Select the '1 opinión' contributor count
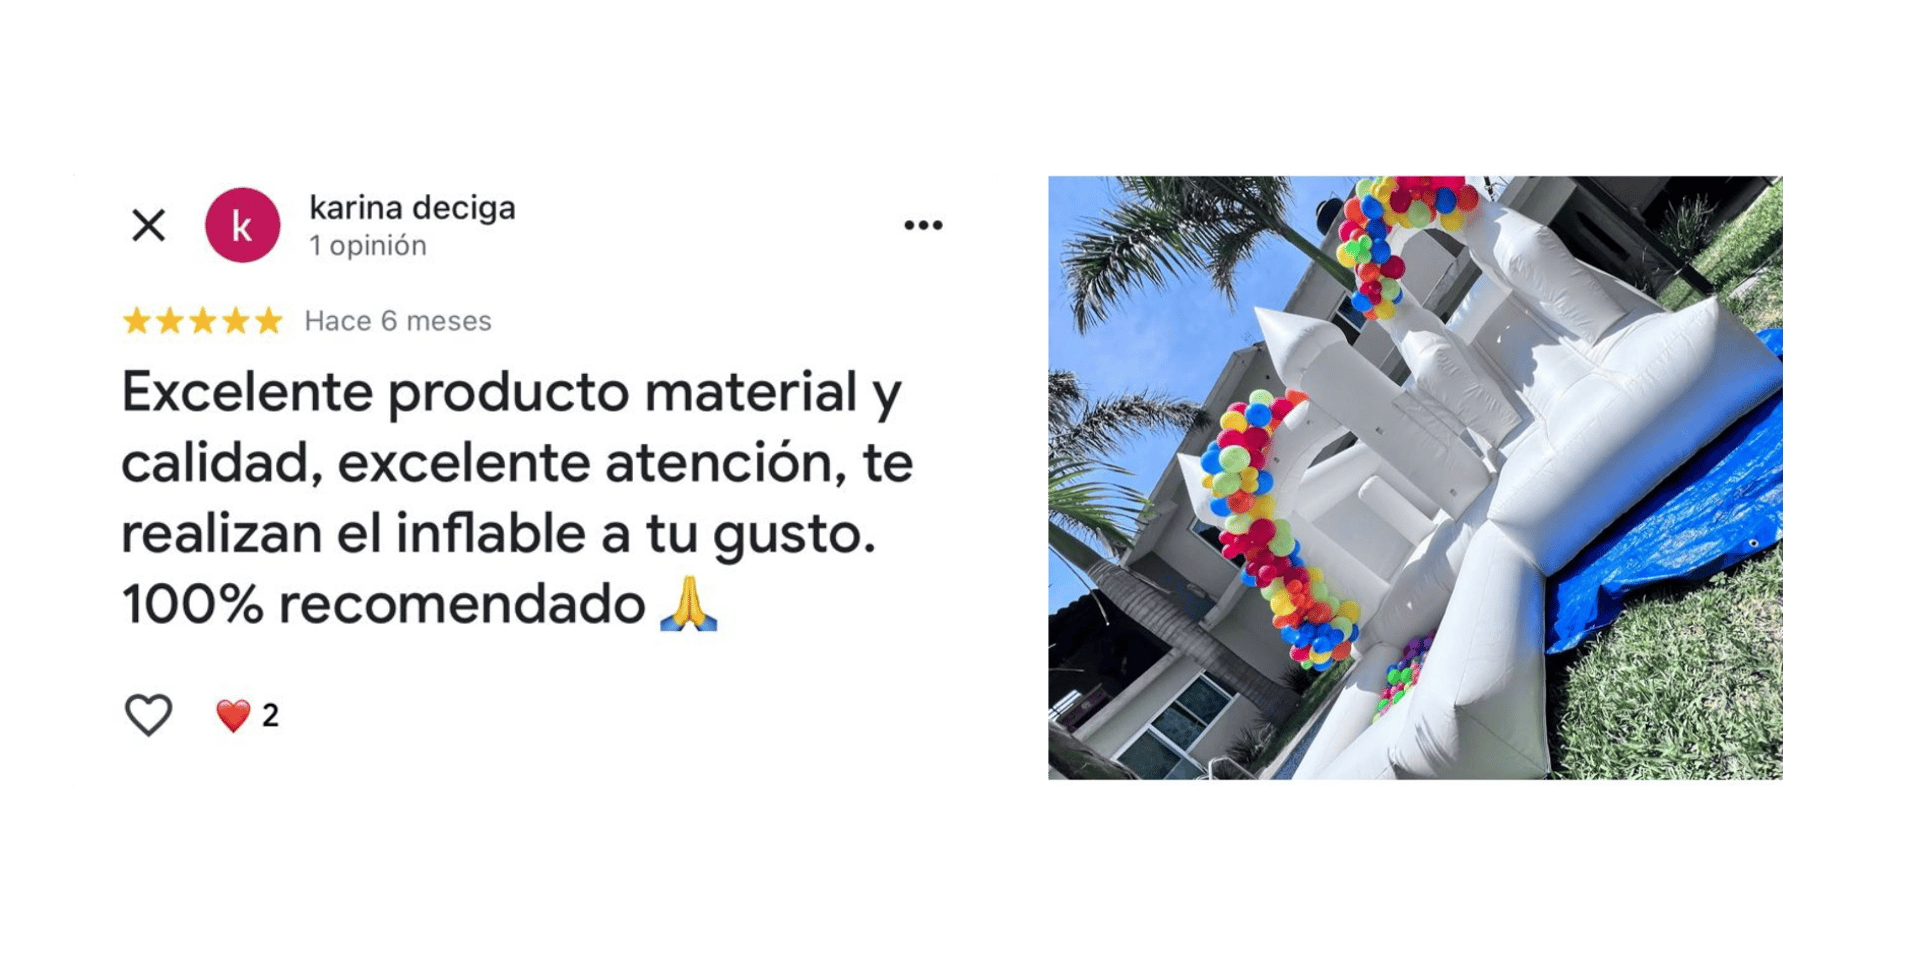This screenshot has width=1920, height=960. point(368,245)
